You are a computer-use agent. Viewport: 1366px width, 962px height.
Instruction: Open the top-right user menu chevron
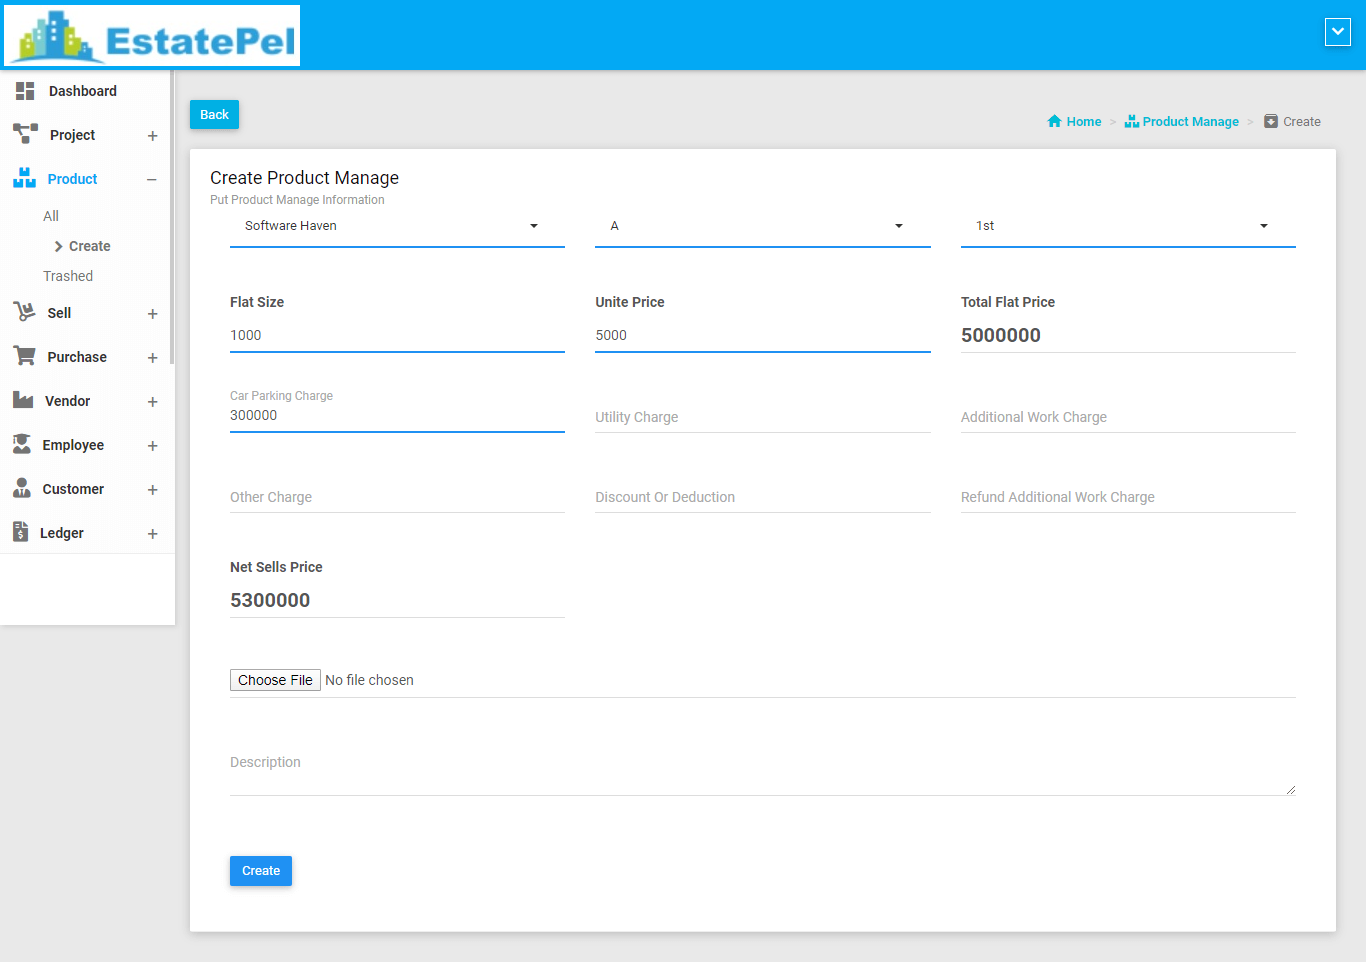[x=1337, y=32]
